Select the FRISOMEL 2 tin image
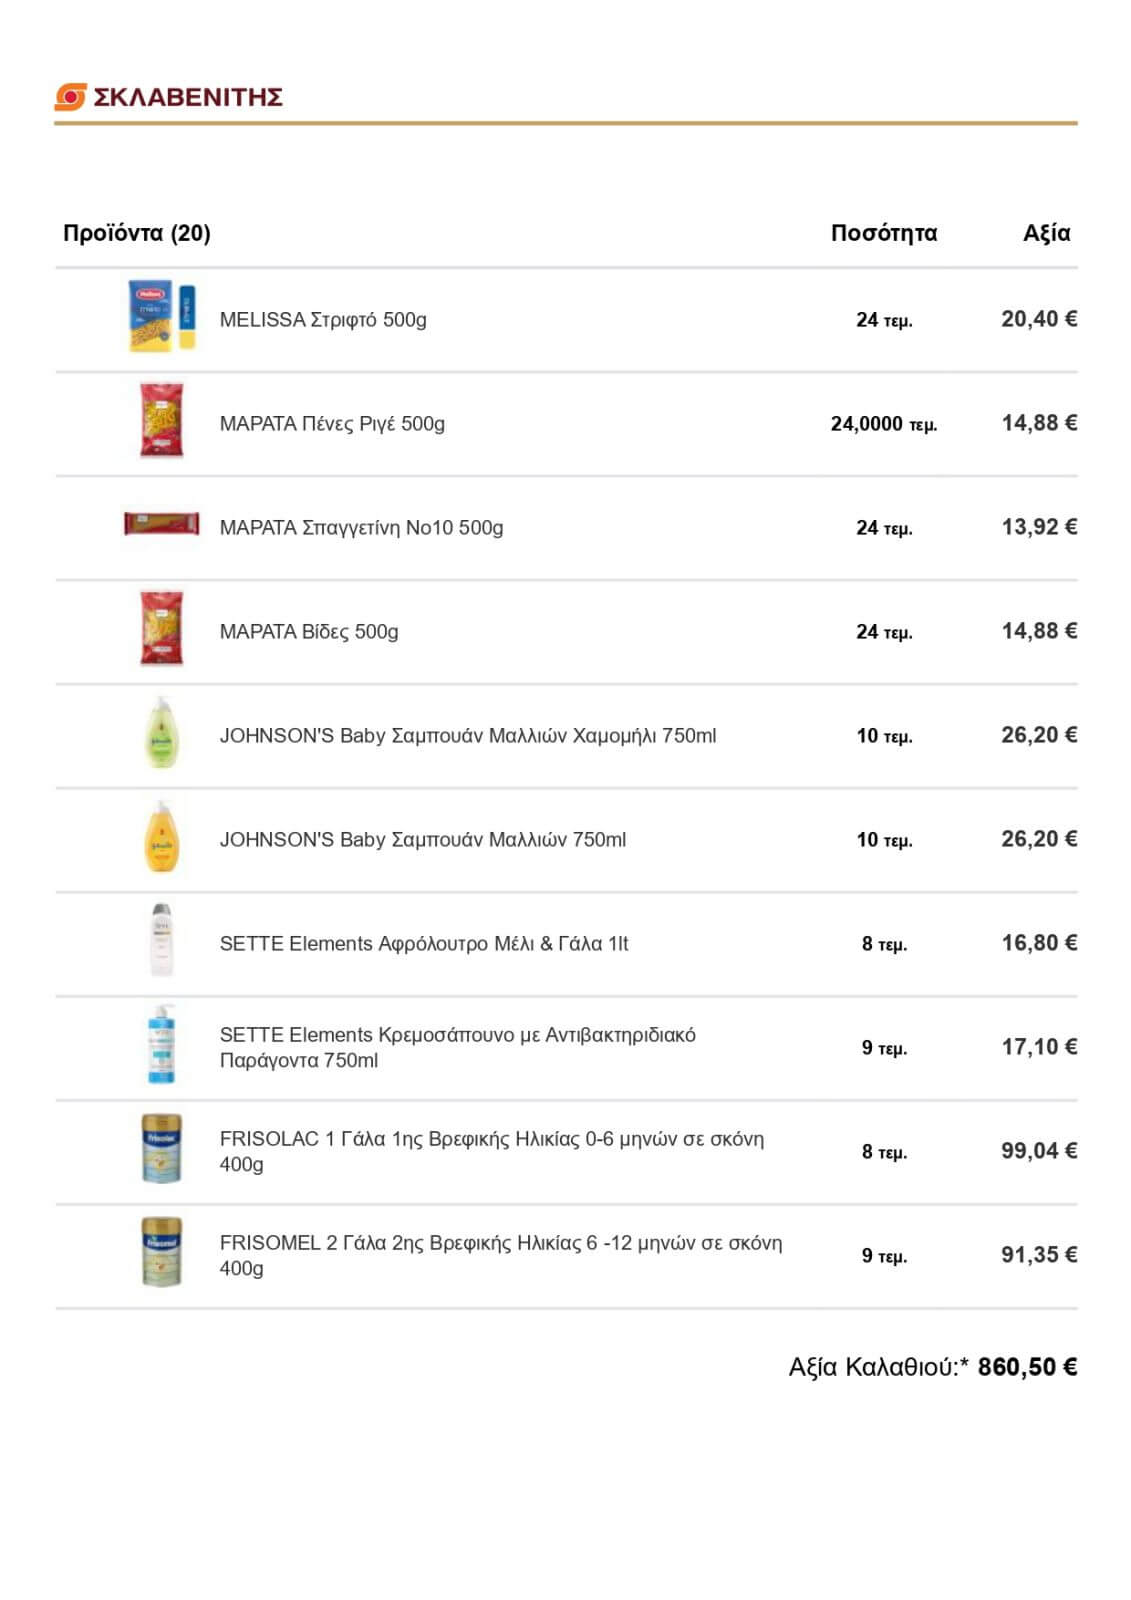1131x1600 pixels. tap(161, 1253)
